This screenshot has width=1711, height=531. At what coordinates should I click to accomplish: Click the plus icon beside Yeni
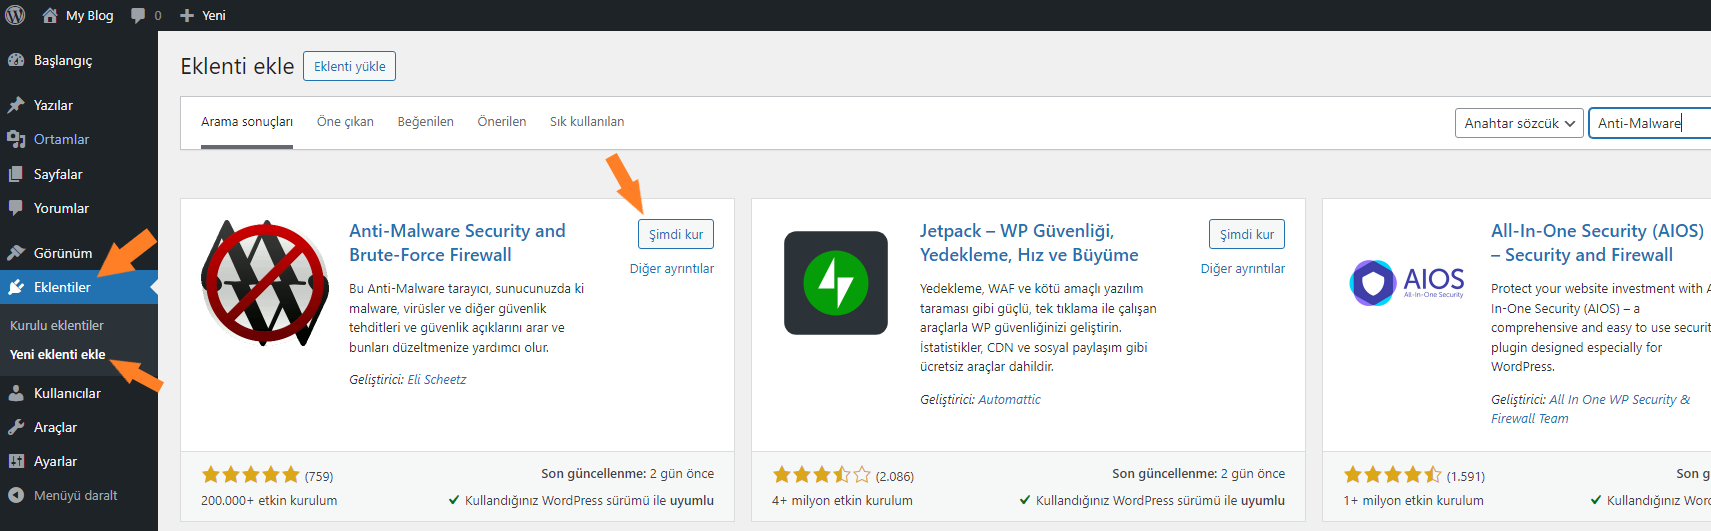point(186,15)
